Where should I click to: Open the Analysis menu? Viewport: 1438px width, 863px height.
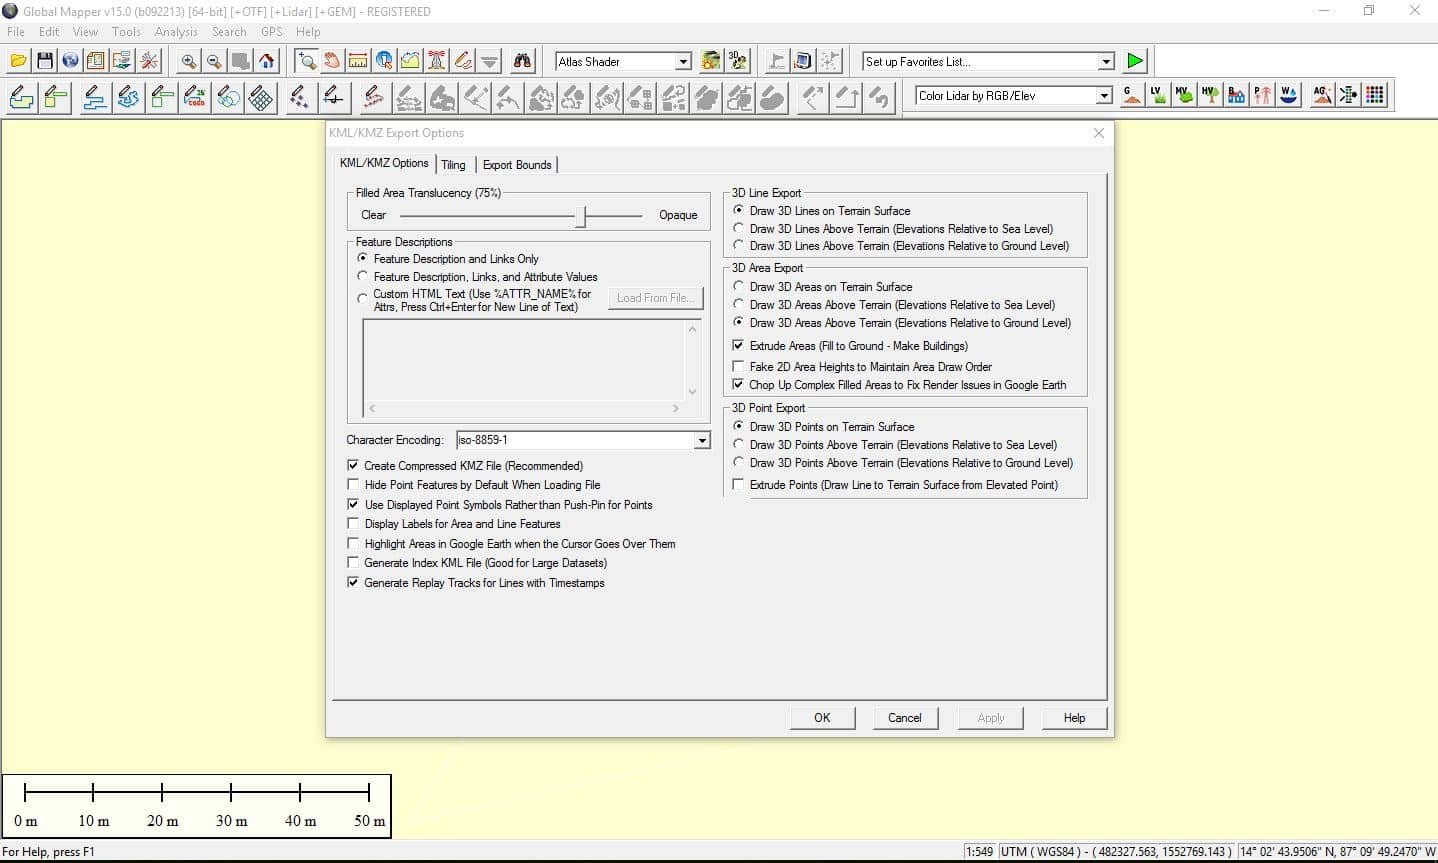(176, 32)
